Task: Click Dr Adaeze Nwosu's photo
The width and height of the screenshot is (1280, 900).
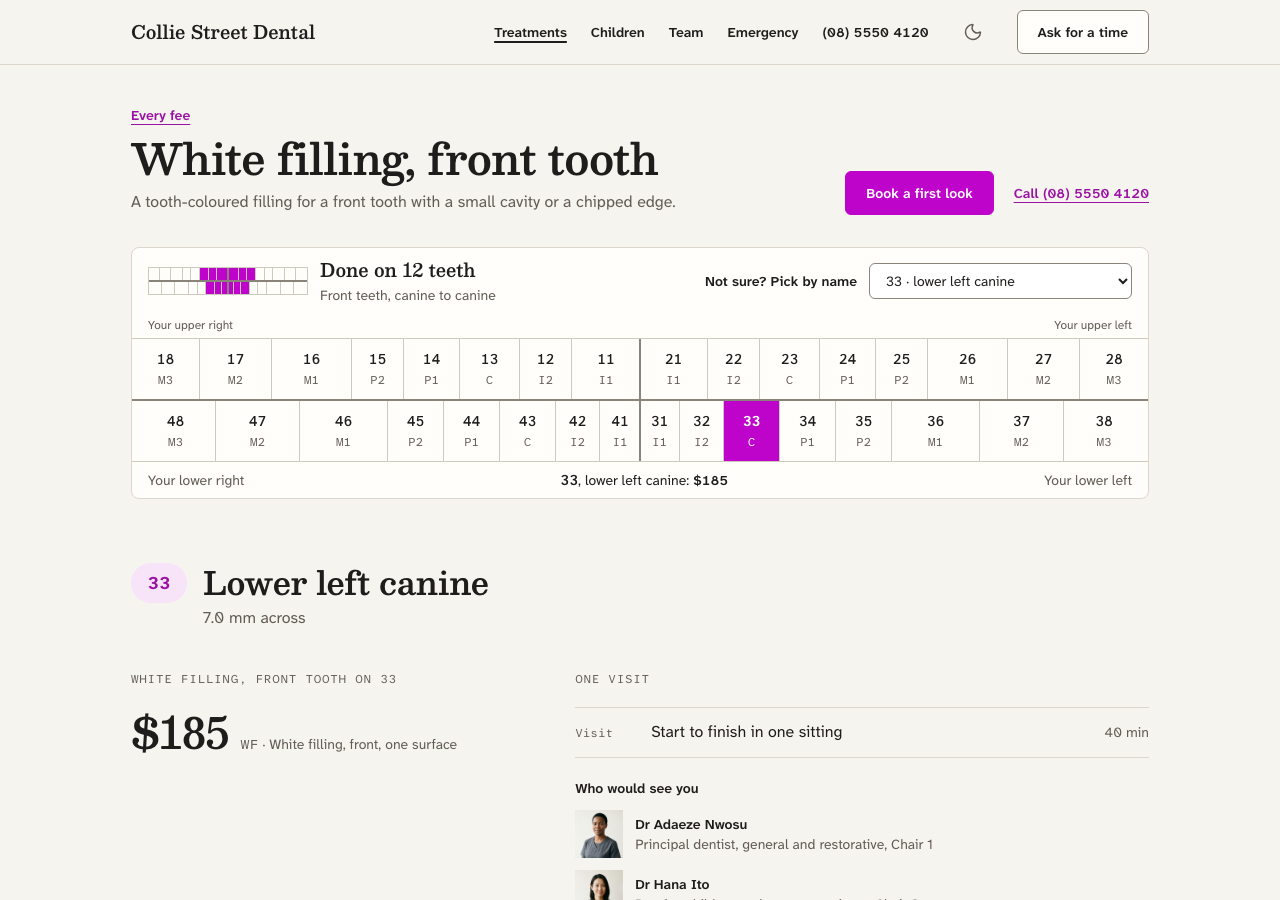Action: (599, 834)
